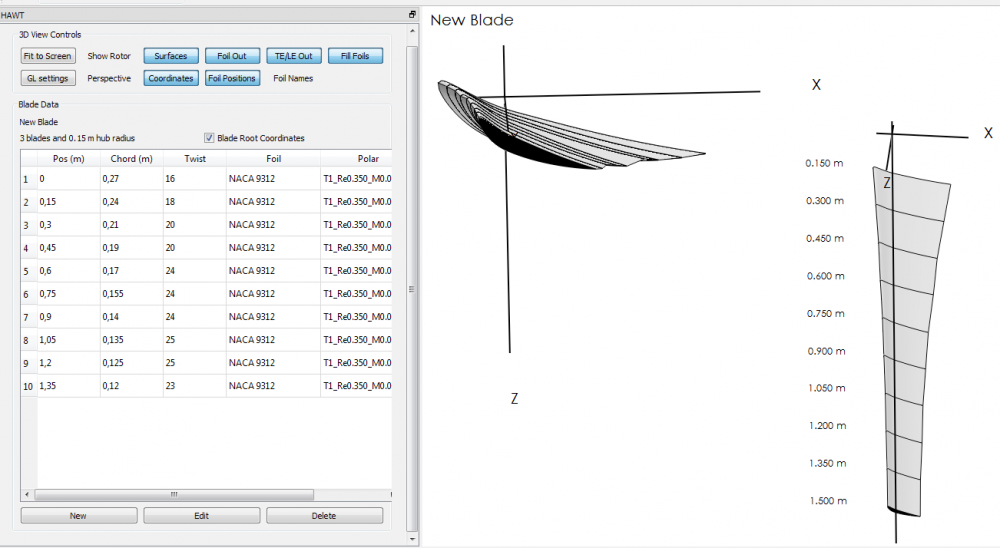Undock the HAWT panel with float icon

[412, 14]
